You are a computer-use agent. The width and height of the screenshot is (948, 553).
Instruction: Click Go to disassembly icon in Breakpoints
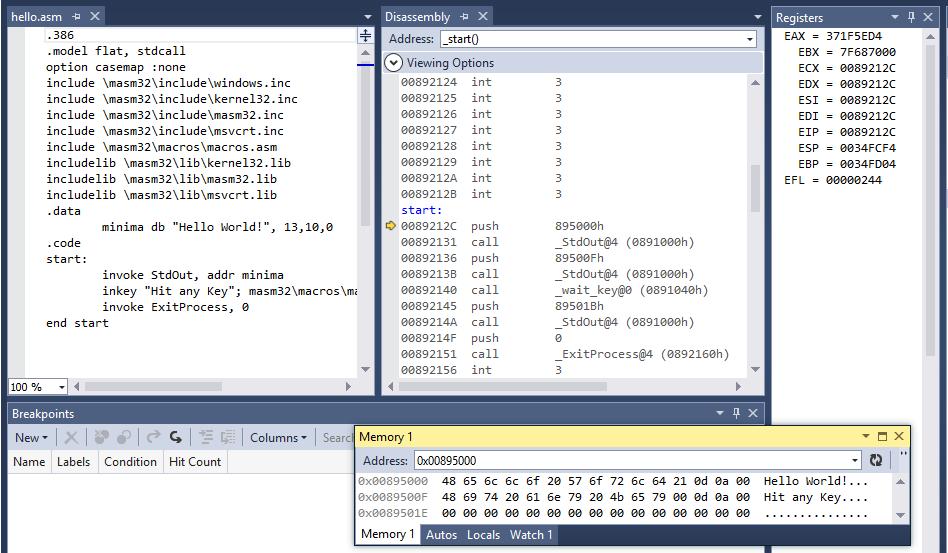tap(228, 438)
